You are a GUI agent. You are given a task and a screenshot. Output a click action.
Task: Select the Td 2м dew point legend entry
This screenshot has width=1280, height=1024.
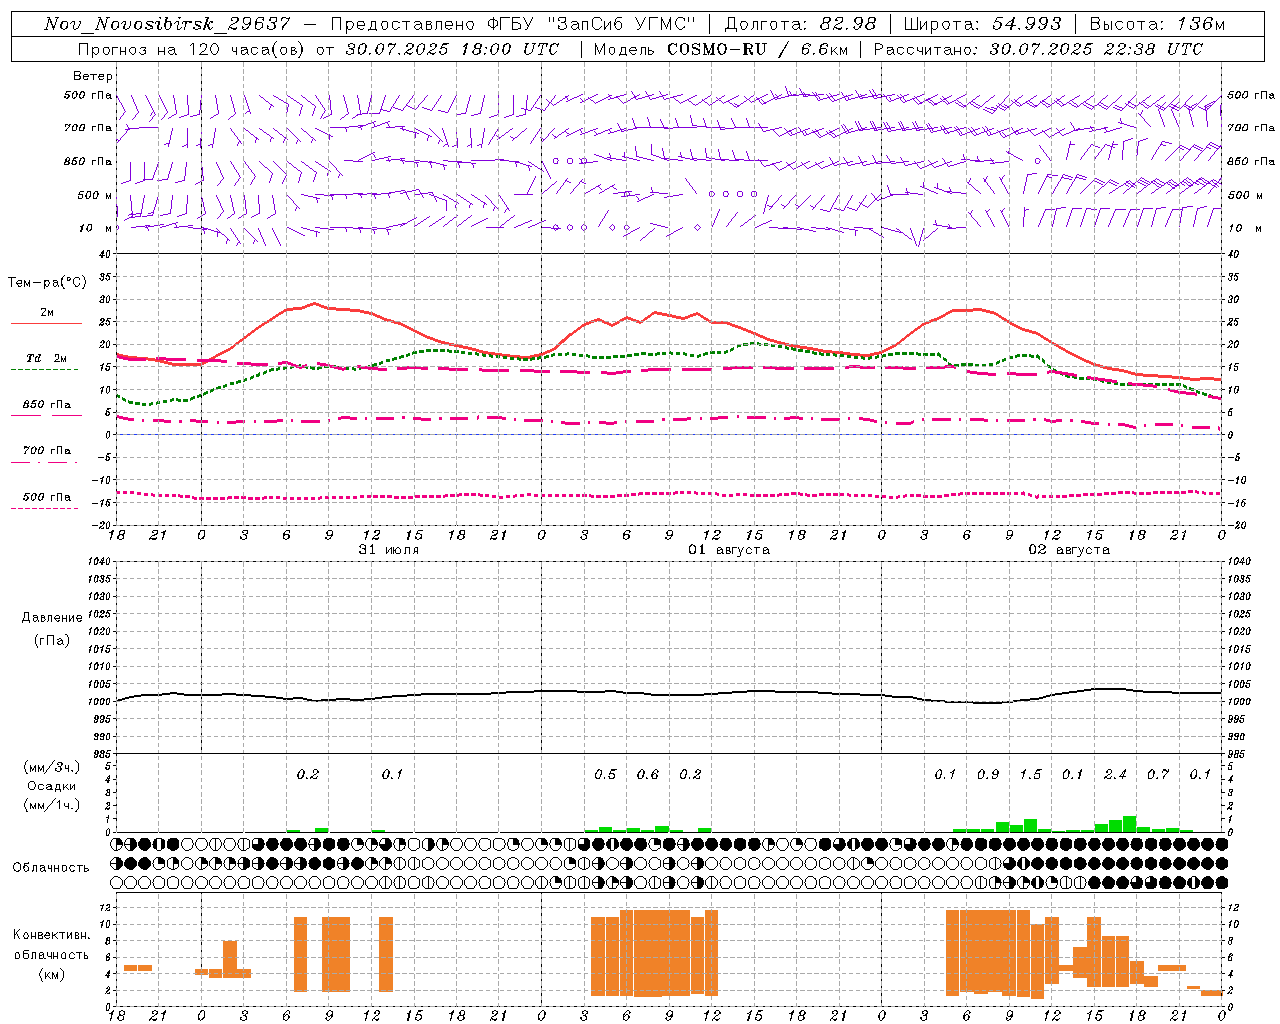(x=46, y=359)
